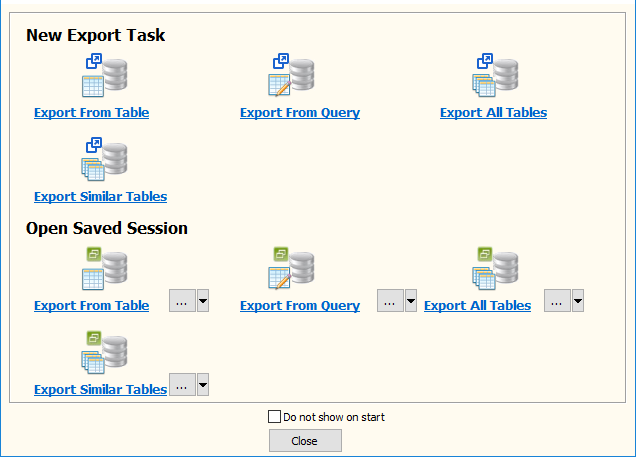This screenshot has width=636, height=457.
Task: Expand recent sessions dropdown for saved Export All Tables
Action: tap(578, 300)
